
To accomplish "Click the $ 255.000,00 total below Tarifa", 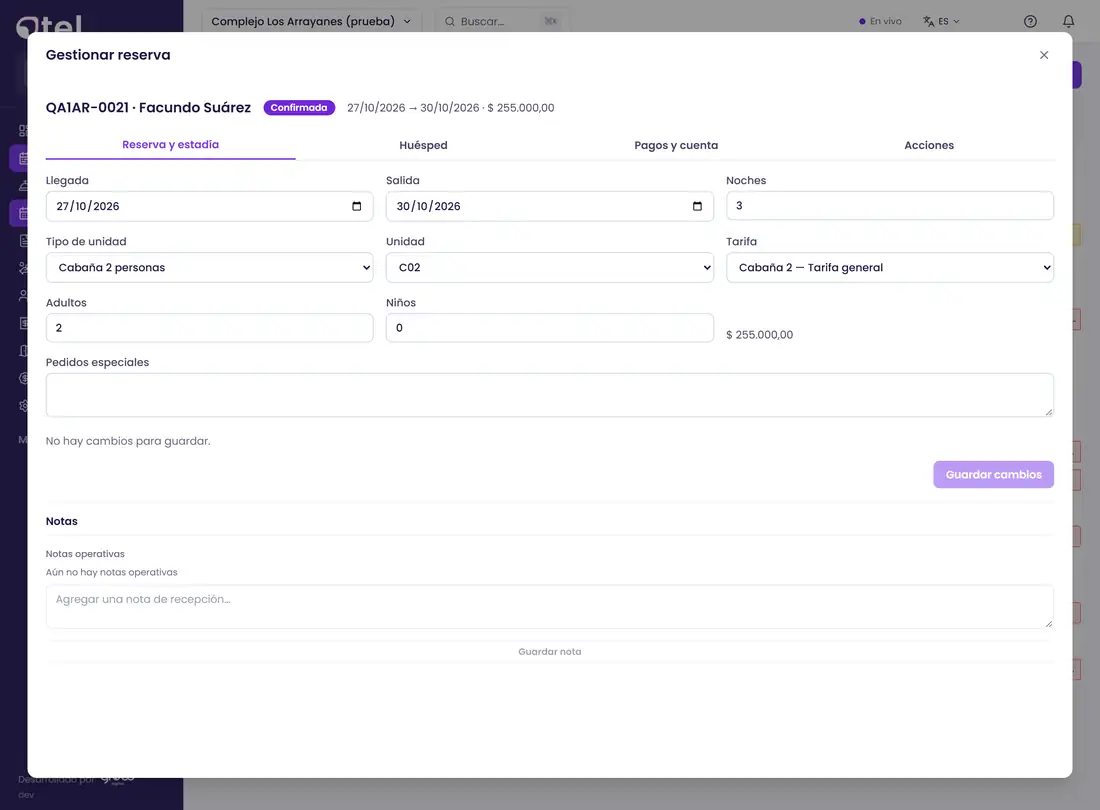I will (x=760, y=335).
